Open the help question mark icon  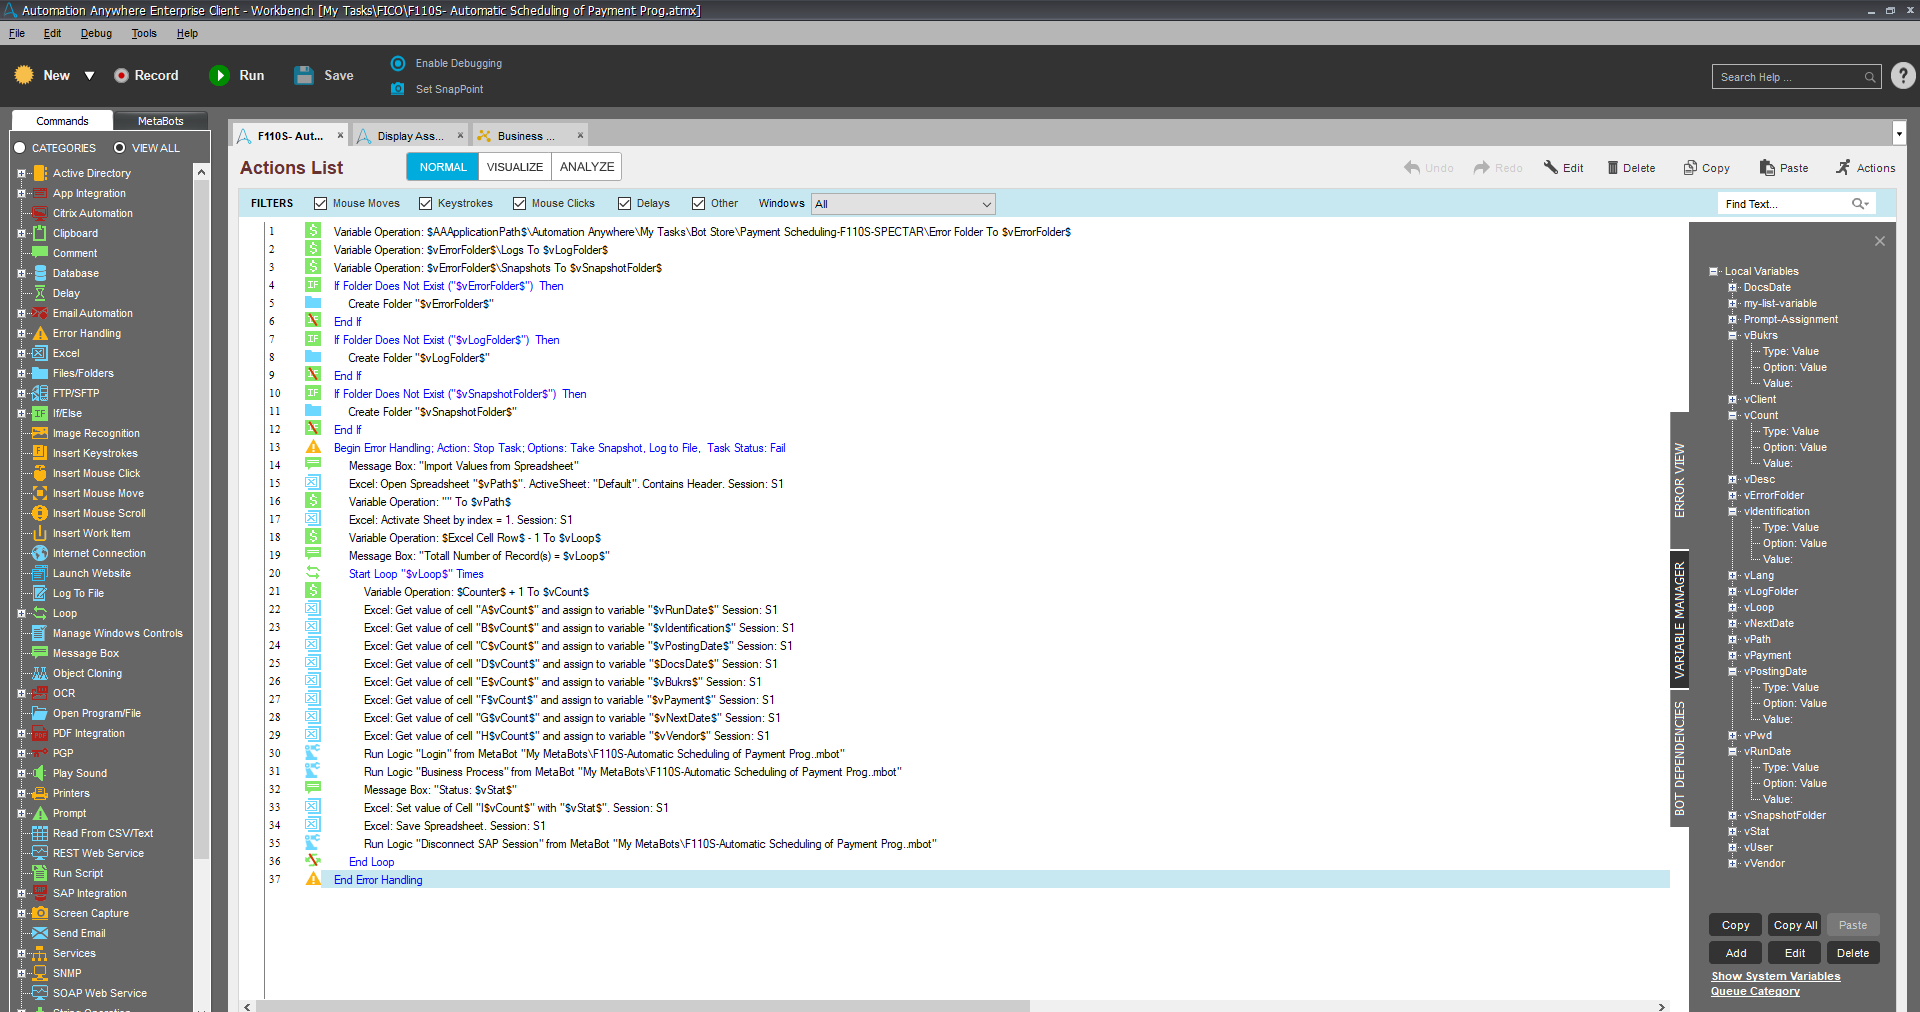pos(1903,76)
